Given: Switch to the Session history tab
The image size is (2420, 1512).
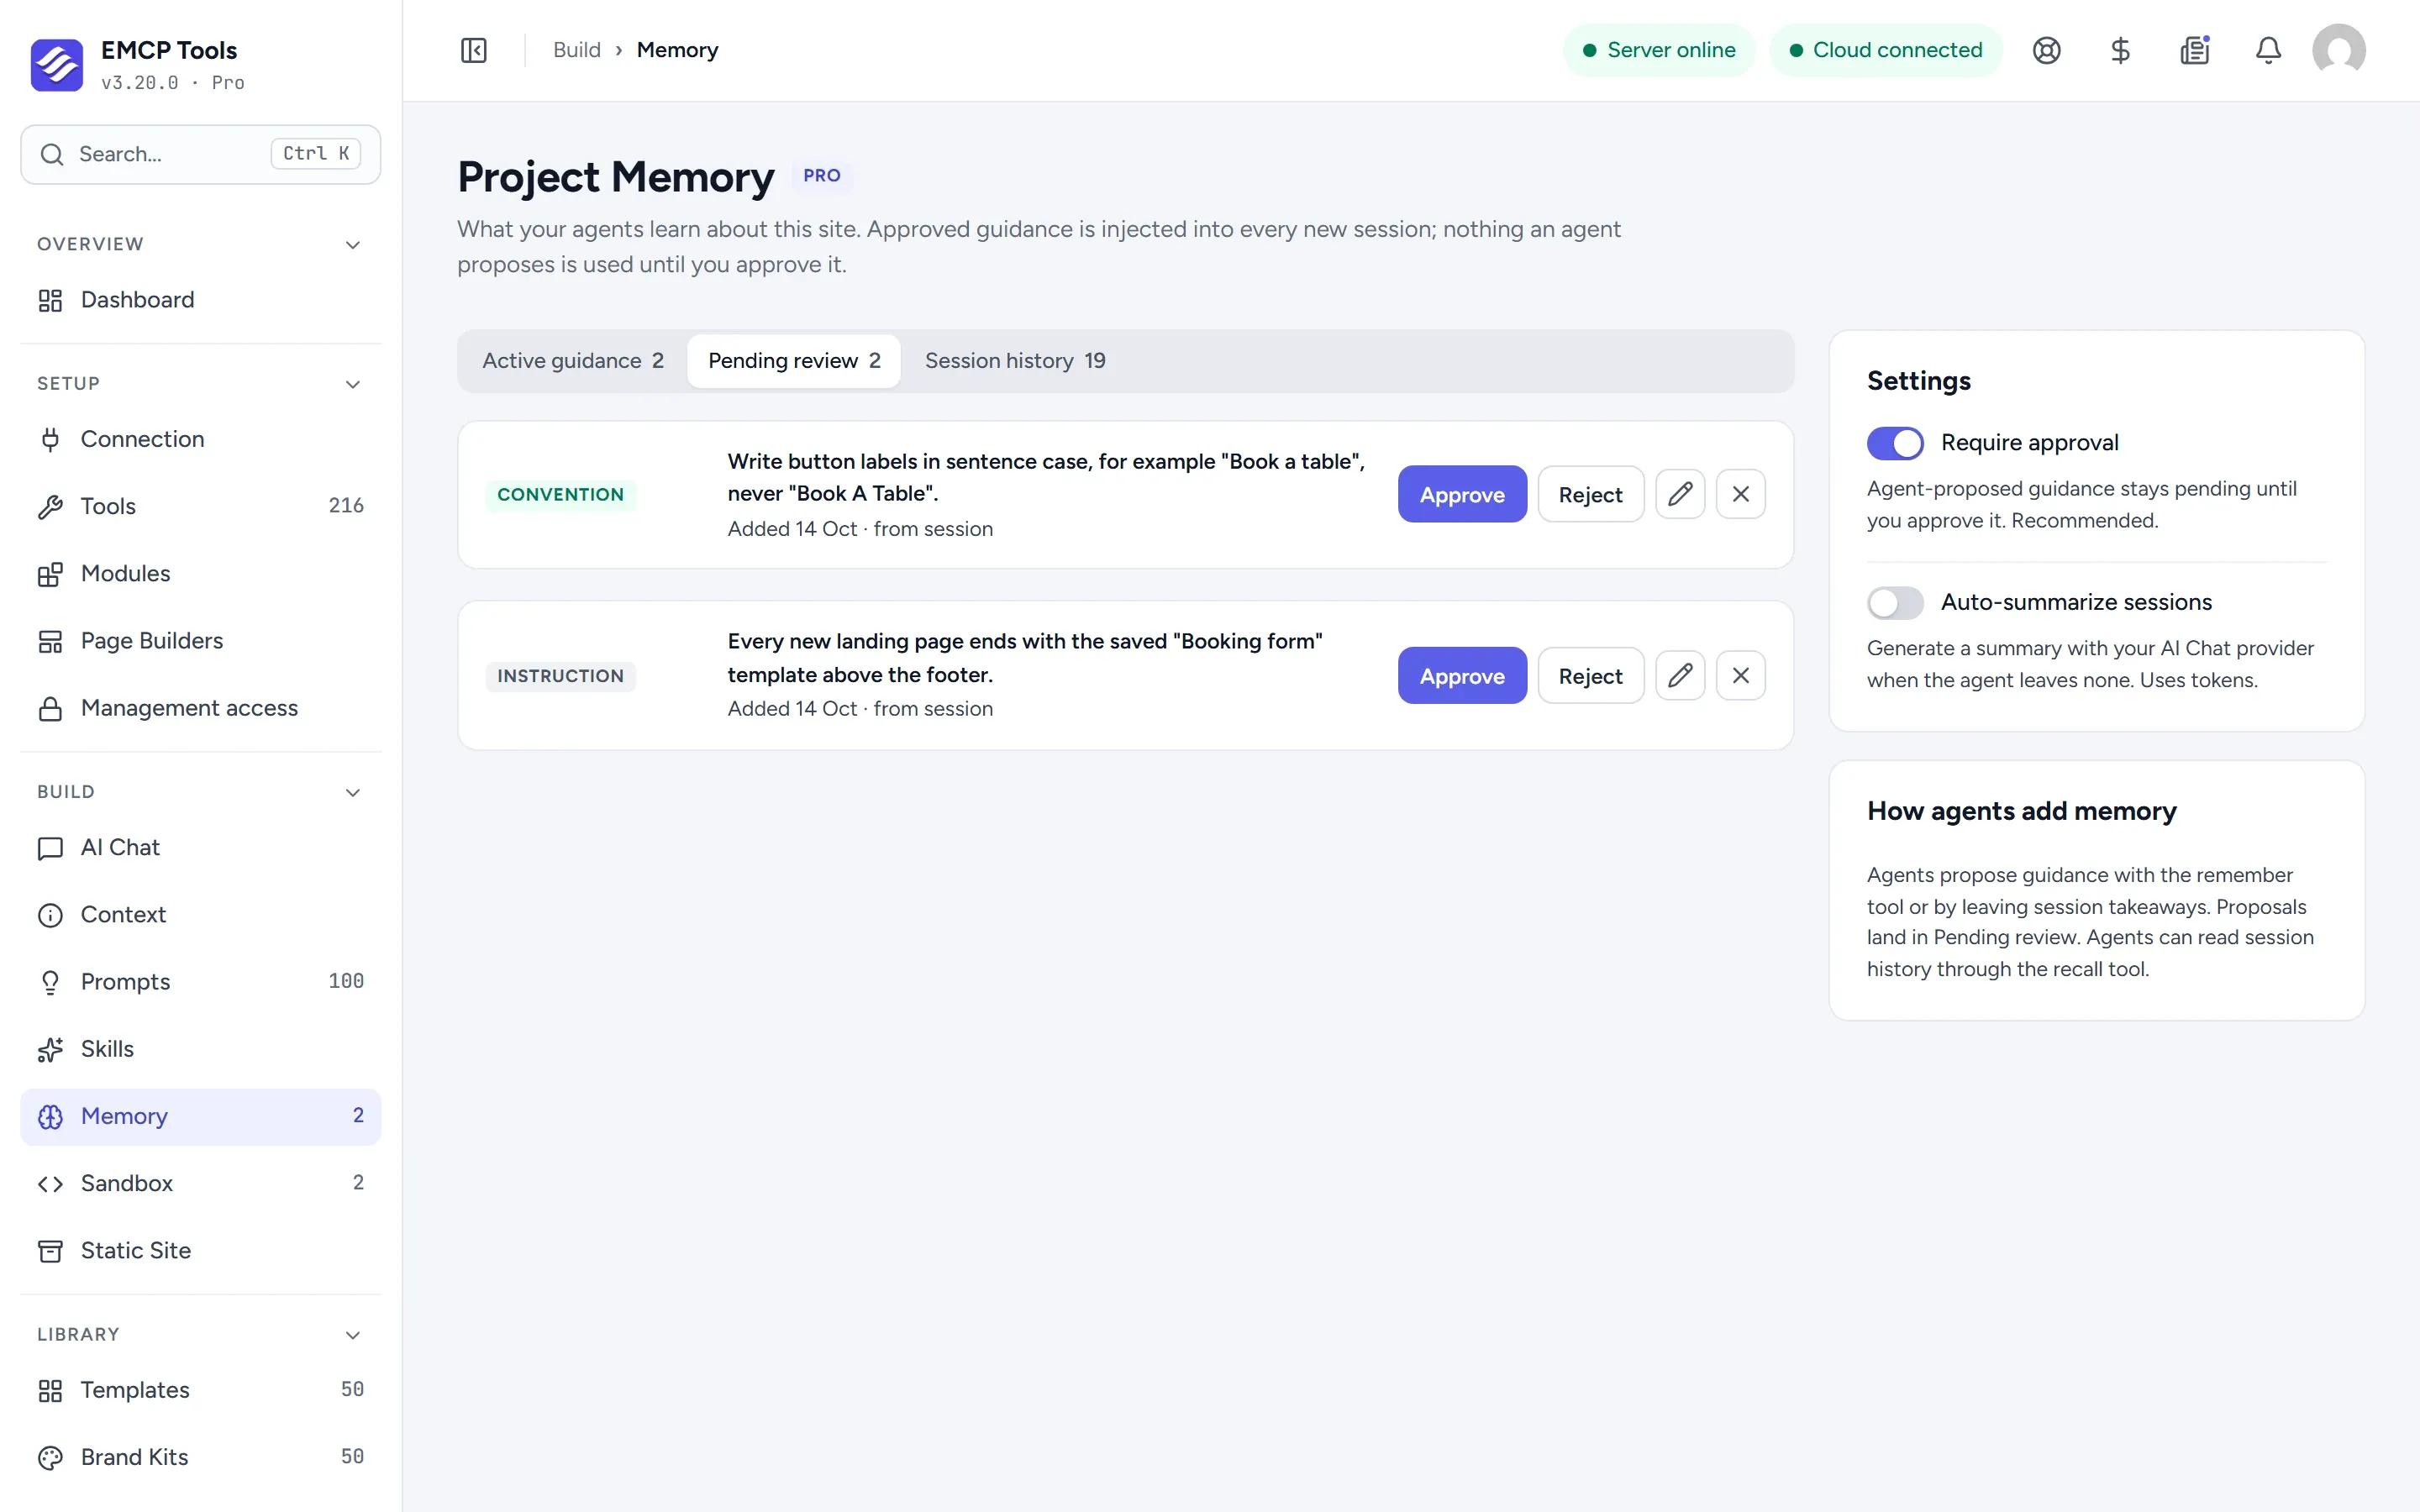Looking at the screenshot, I should [1015, 361].
